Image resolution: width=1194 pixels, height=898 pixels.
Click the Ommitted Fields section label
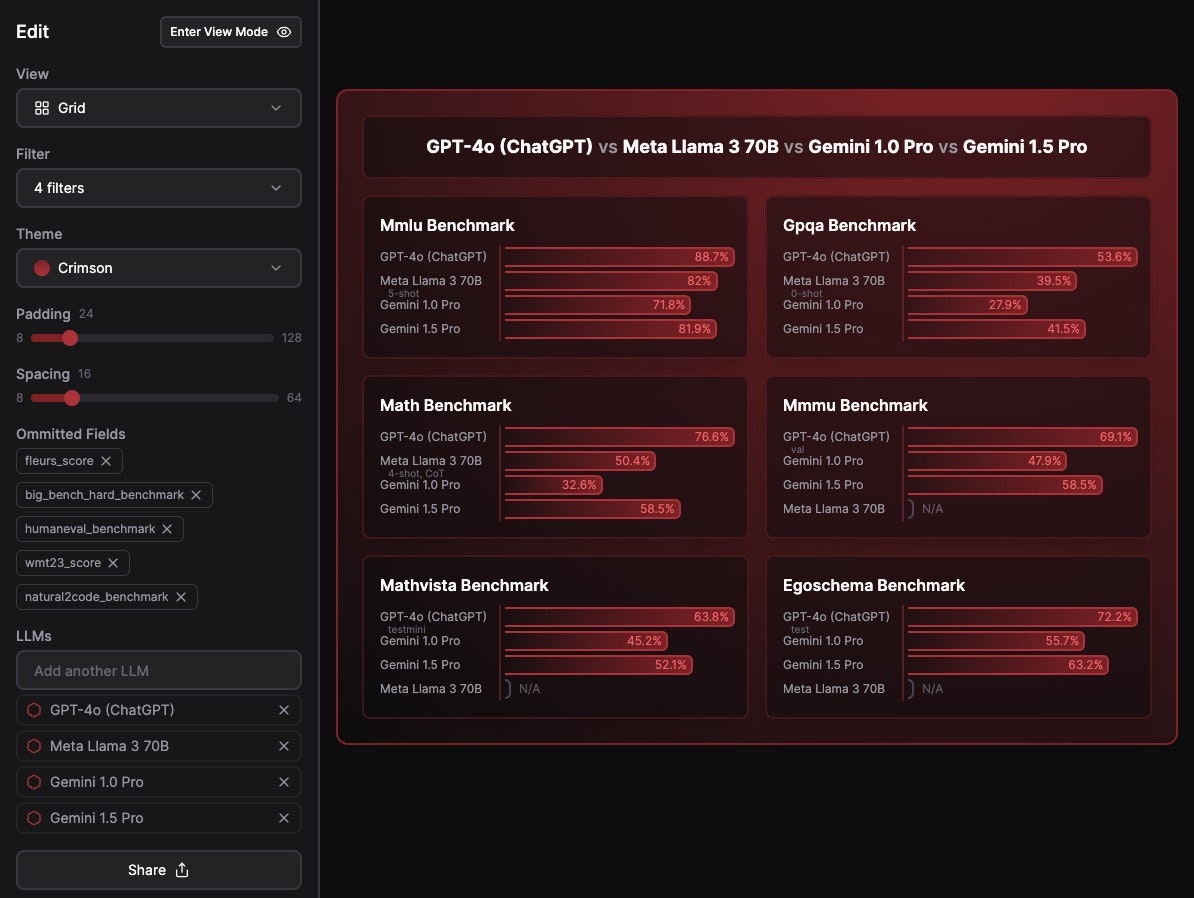(71, 434)
